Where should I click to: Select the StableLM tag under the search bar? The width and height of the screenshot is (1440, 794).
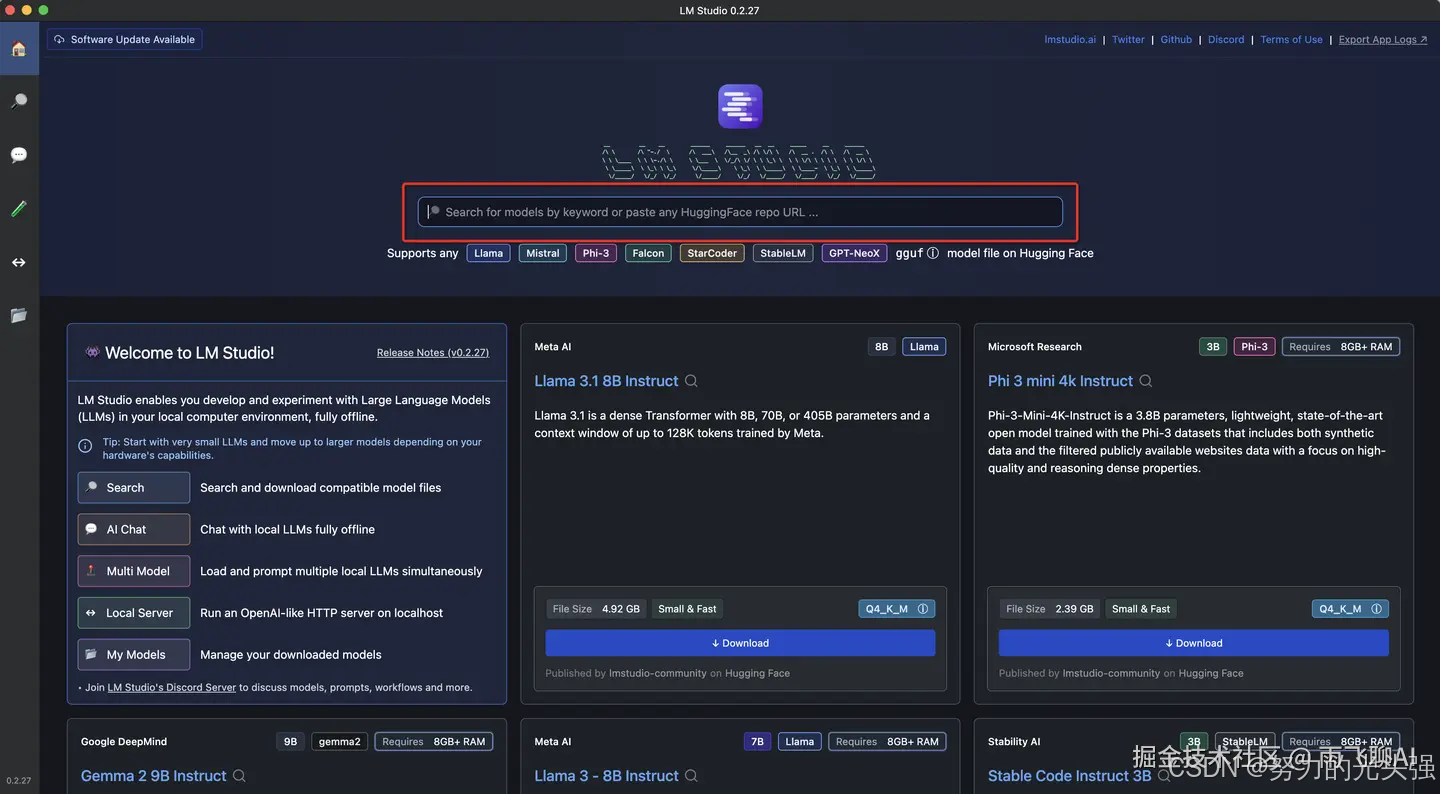click(x=783, y=253)
